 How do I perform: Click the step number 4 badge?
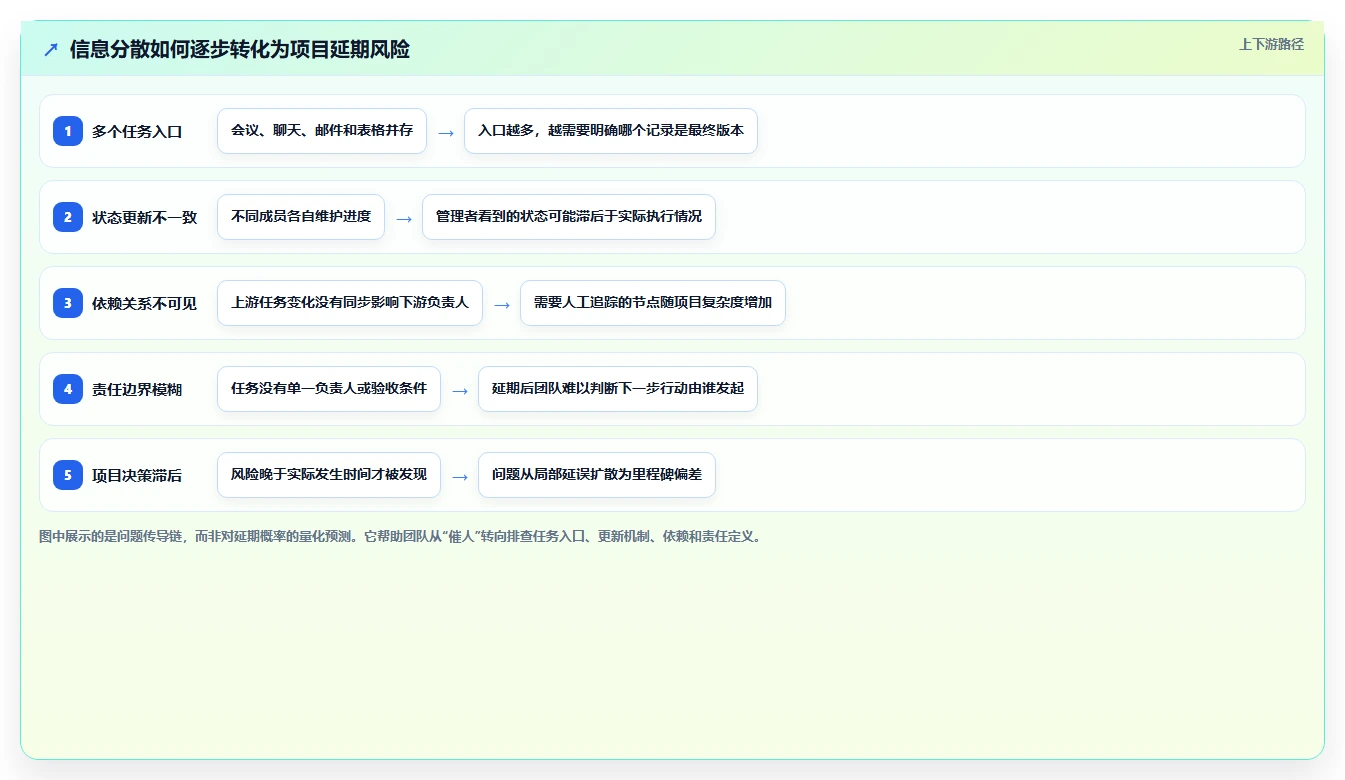68,389
